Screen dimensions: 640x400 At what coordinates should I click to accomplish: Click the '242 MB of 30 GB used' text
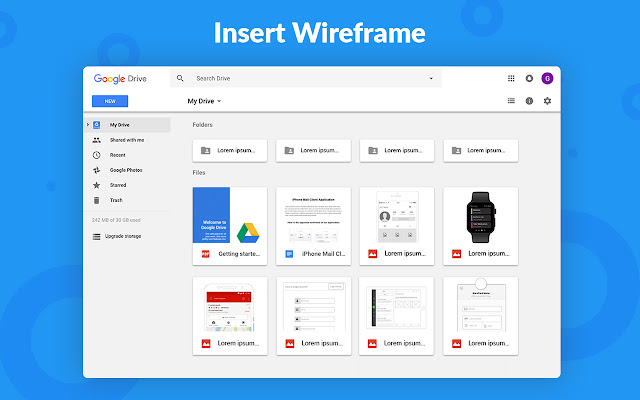(116, 220)
